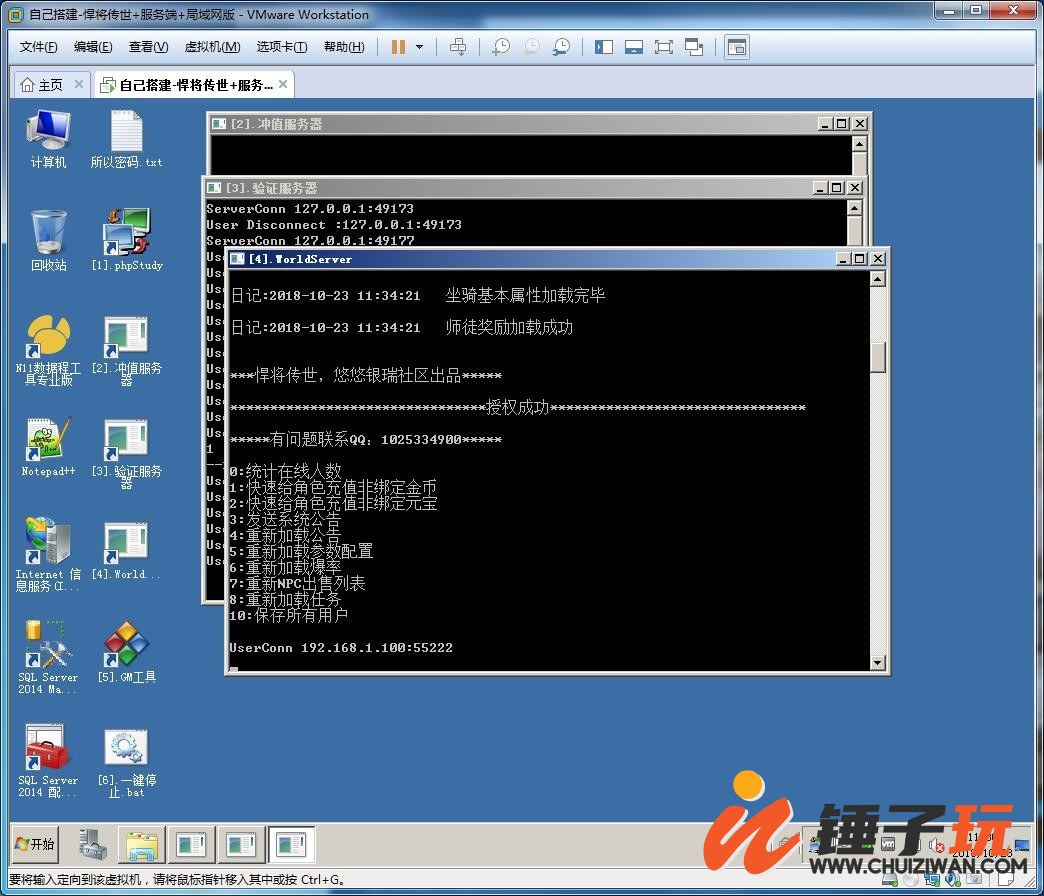Close the 主页 tab
1044x896 pixels.
[x=79, y=84]
